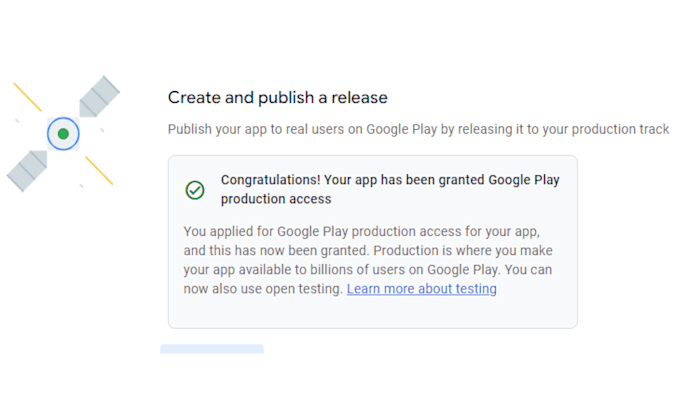
Task: Open the 'Learn more about testing' link
Action: (x=422, y=289)
